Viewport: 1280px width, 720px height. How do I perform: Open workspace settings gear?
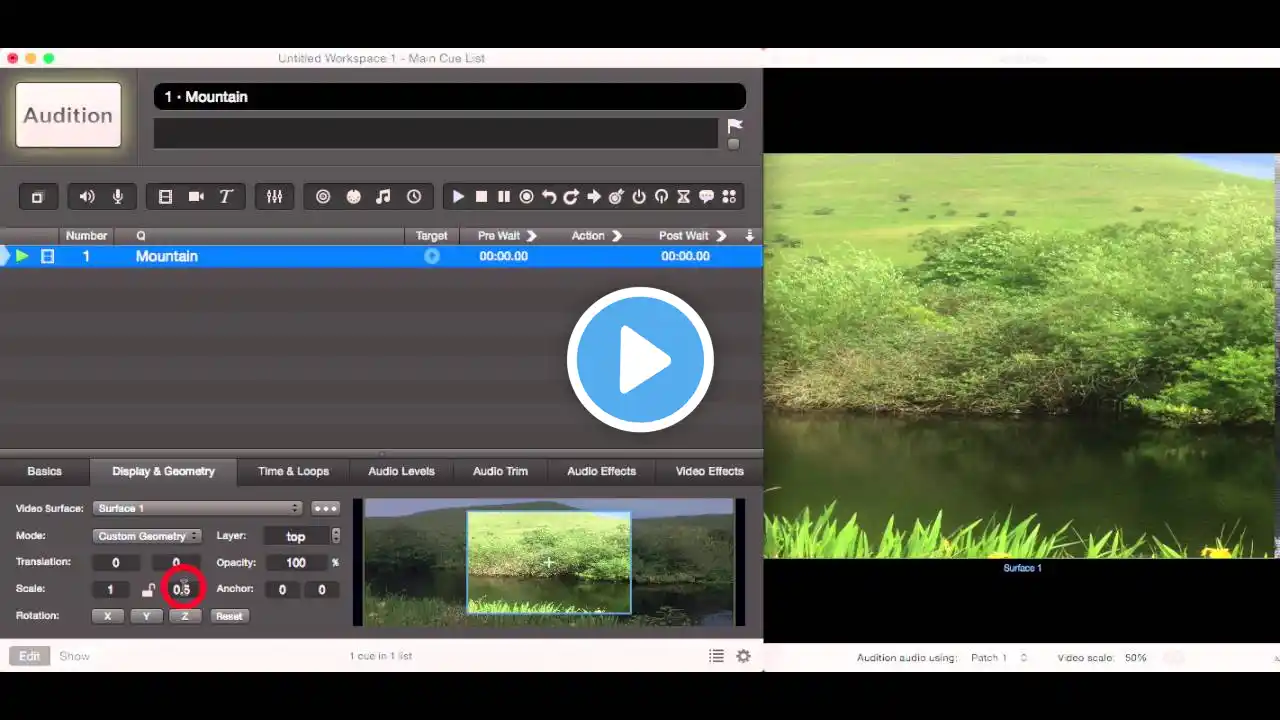743,656
